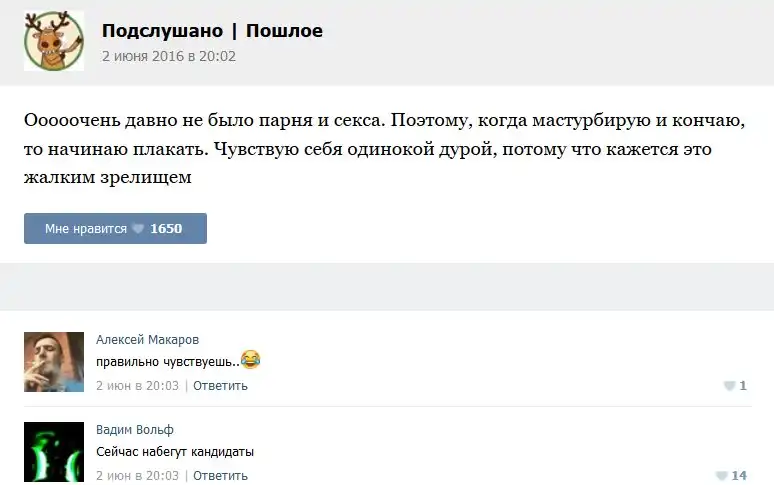The height and width of the screenshot is (485, 774).
Task: Like Вадим Вольф's comment with the heart
Action: pos(722,476)
